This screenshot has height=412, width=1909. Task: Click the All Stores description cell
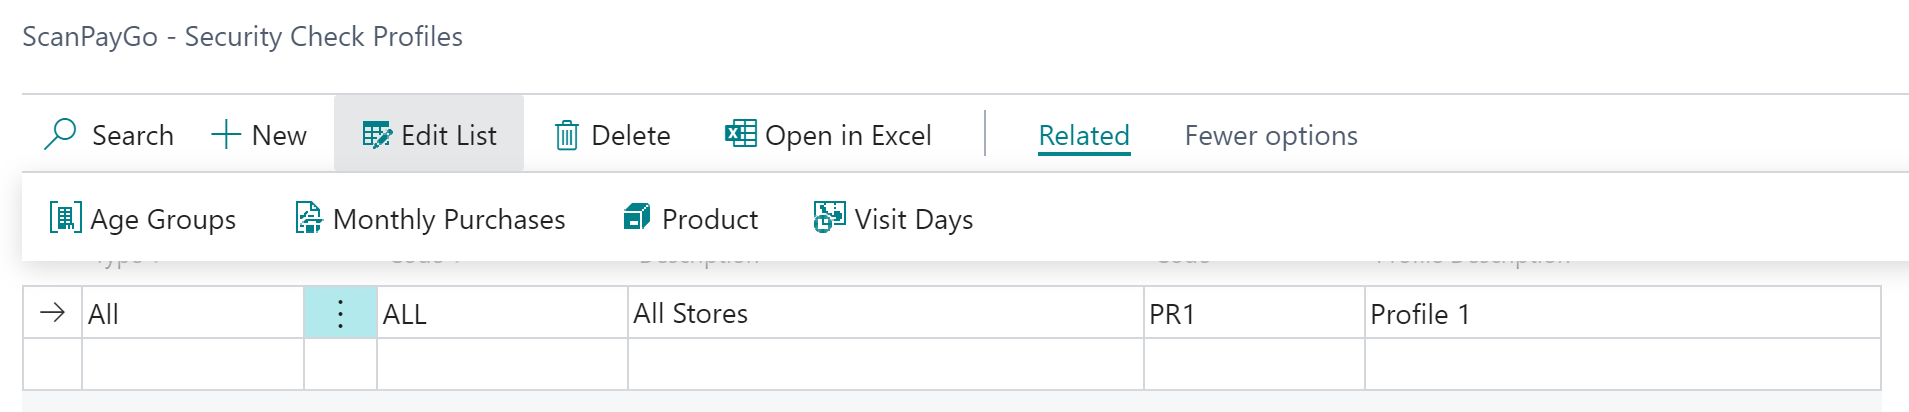884,313
